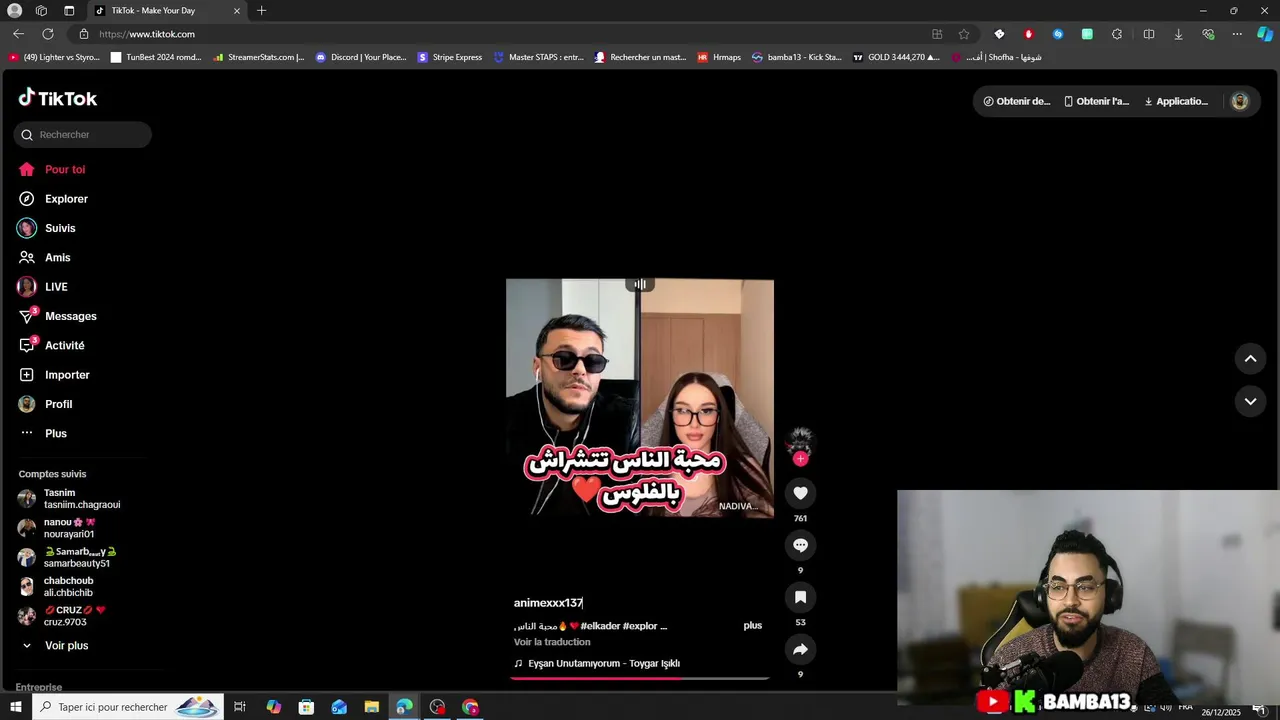The height and width of the screenshot is (720, 1280).
Task: Expand caption with plus link
Action: (753, 626)
